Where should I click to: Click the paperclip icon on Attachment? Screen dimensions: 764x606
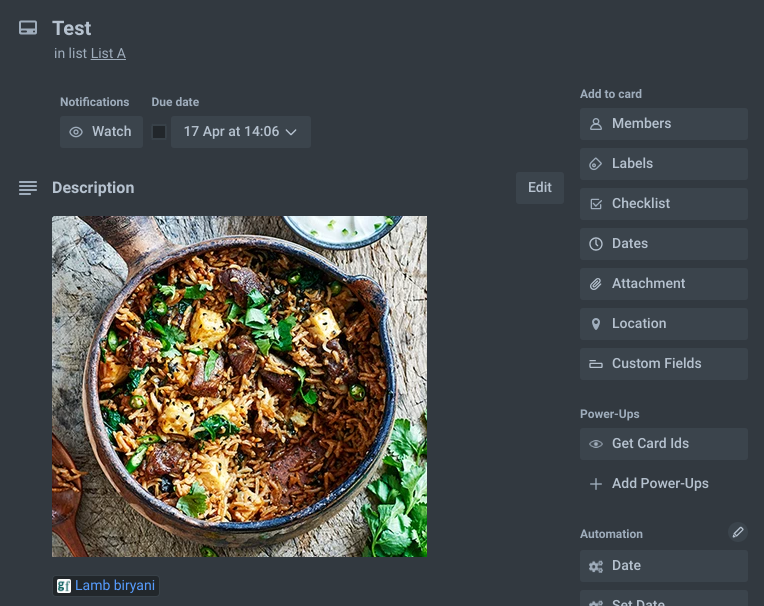pos(596,284)
